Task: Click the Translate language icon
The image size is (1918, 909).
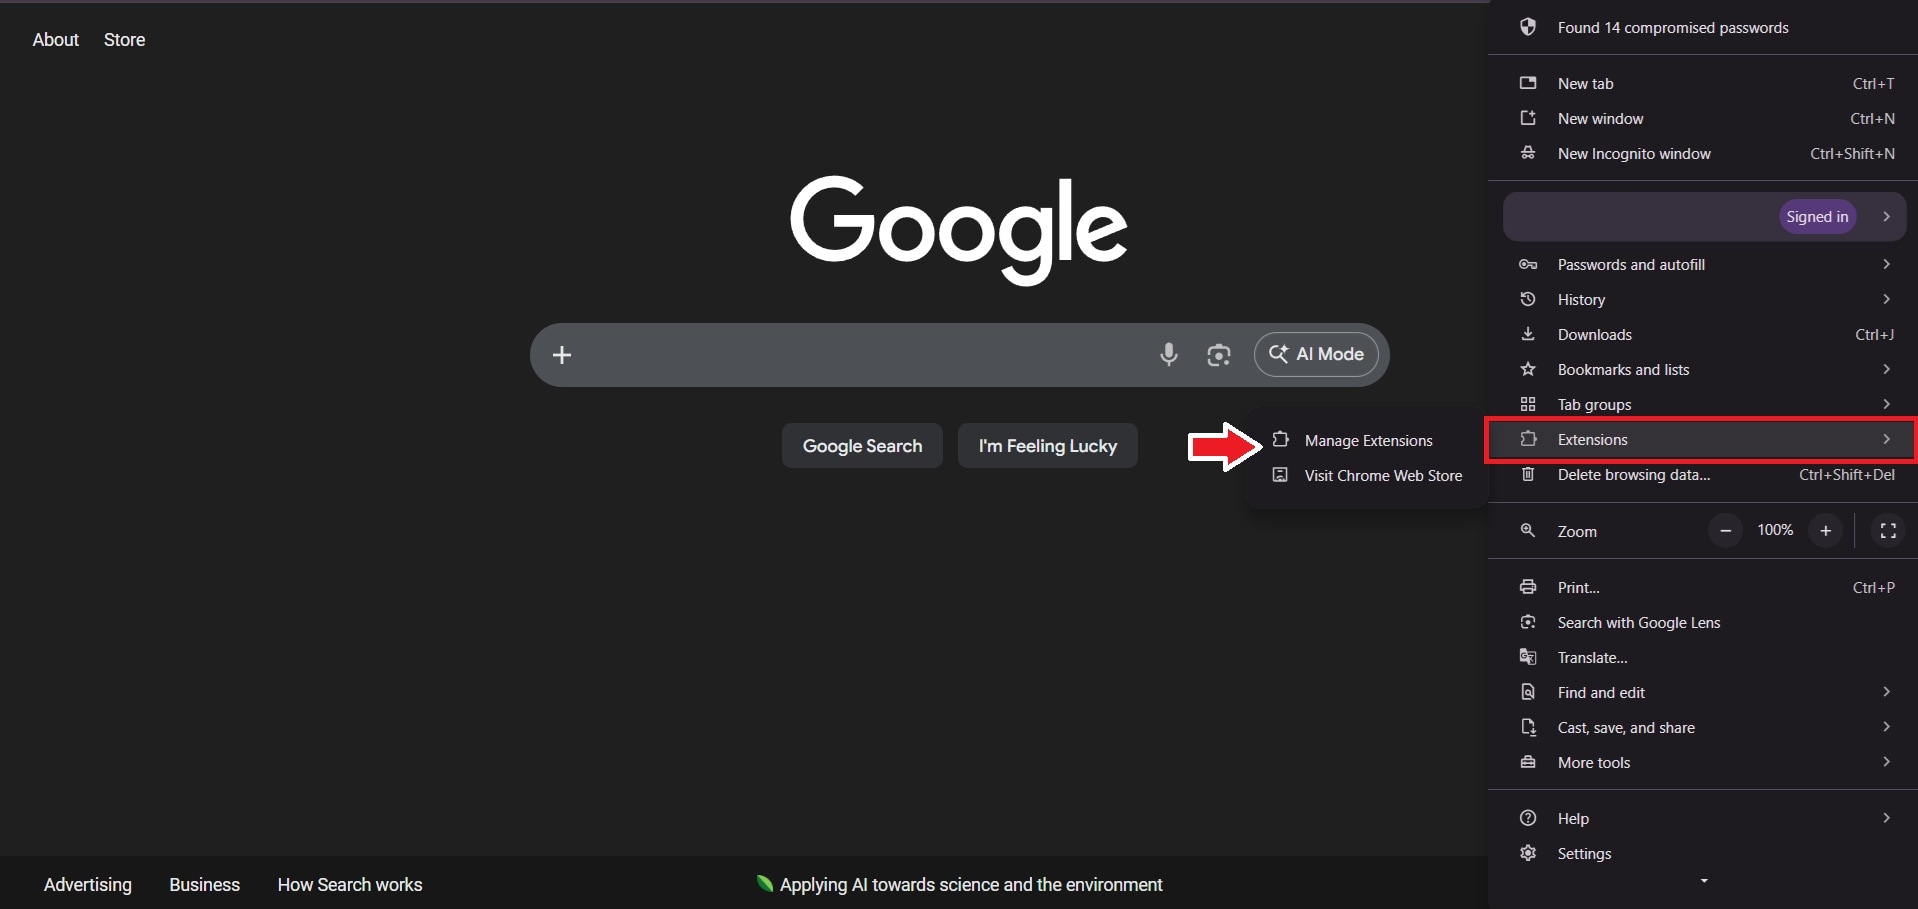Action: click(x=1529, y=657)
